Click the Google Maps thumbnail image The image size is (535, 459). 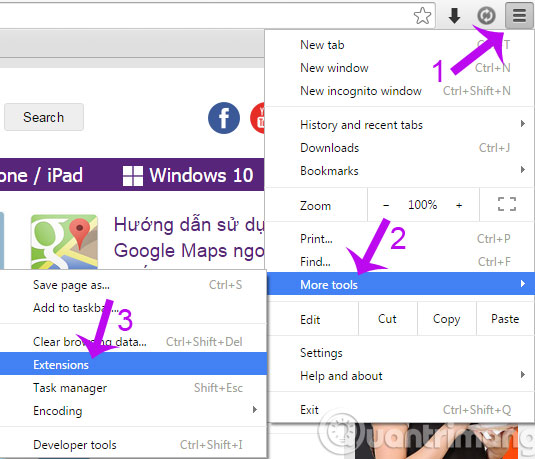pos(64,241)
